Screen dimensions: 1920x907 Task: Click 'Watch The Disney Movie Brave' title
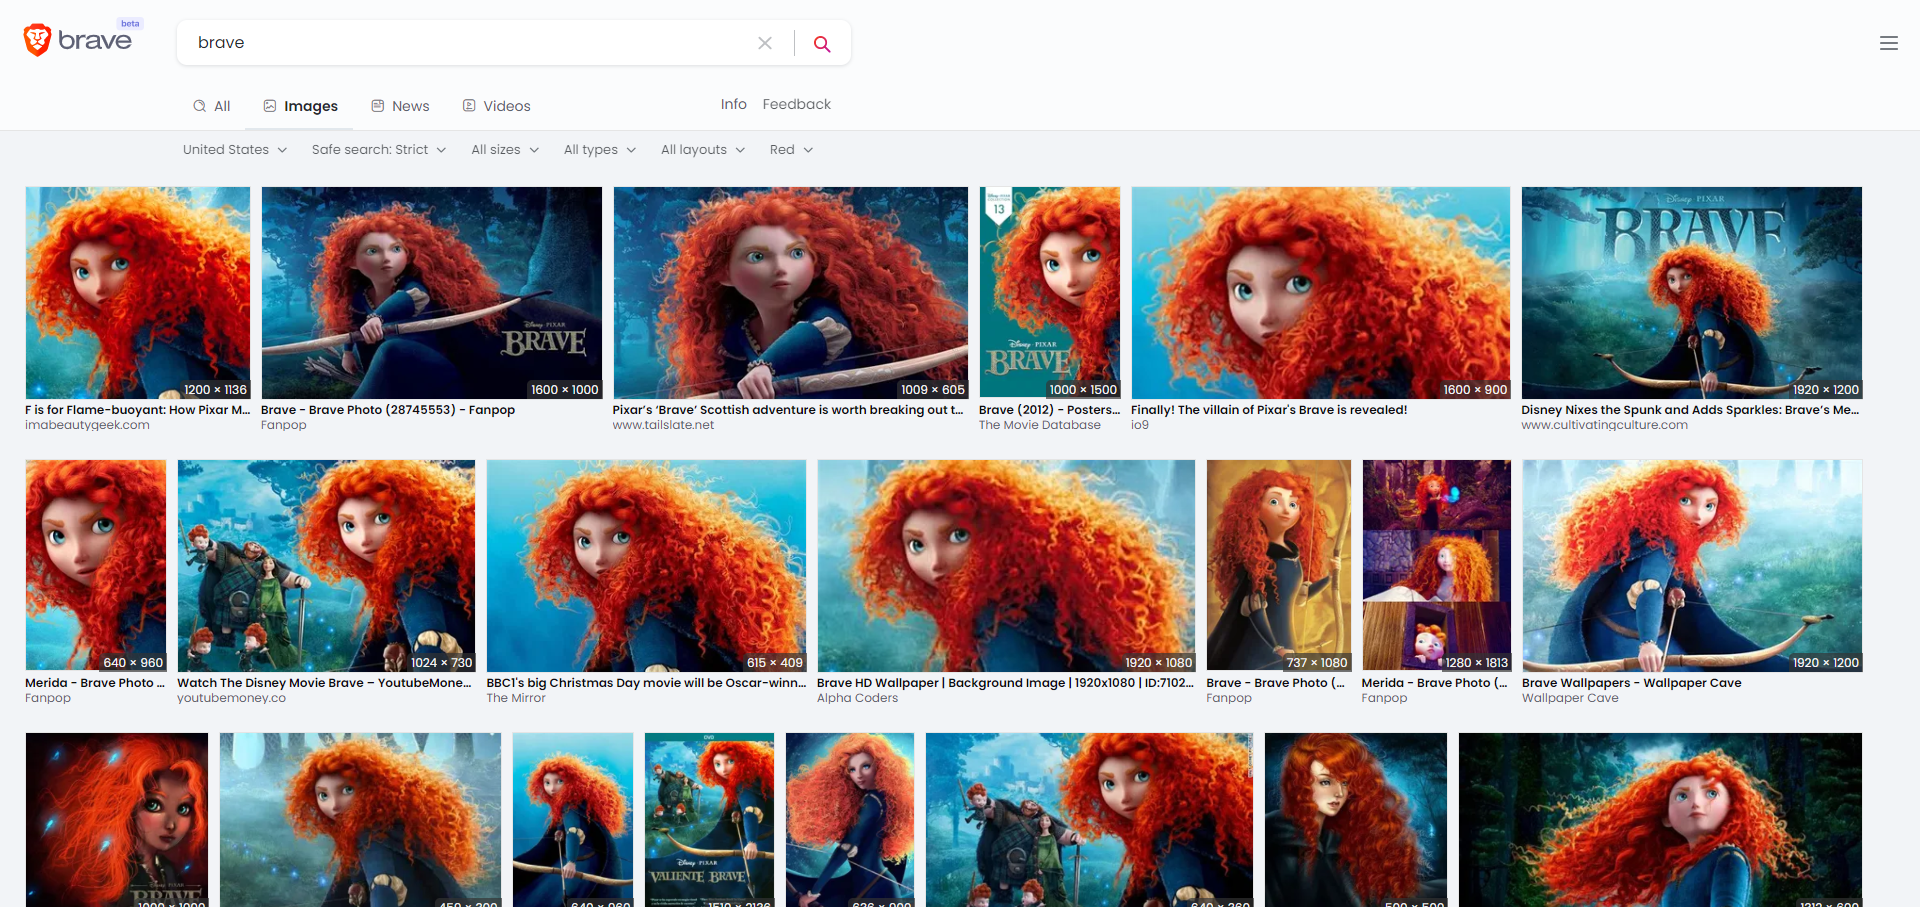[x=324, y=683]
